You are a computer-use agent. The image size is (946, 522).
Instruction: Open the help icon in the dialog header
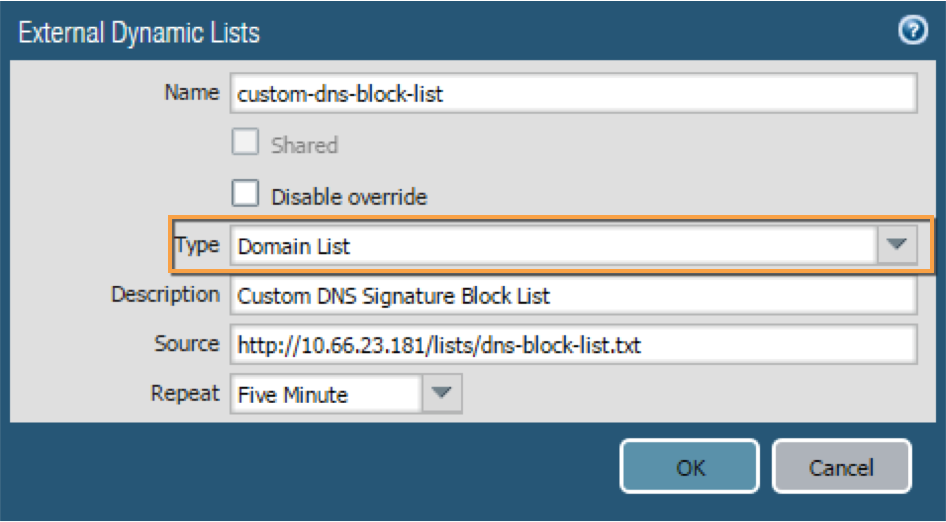click(x=912, y=32)
